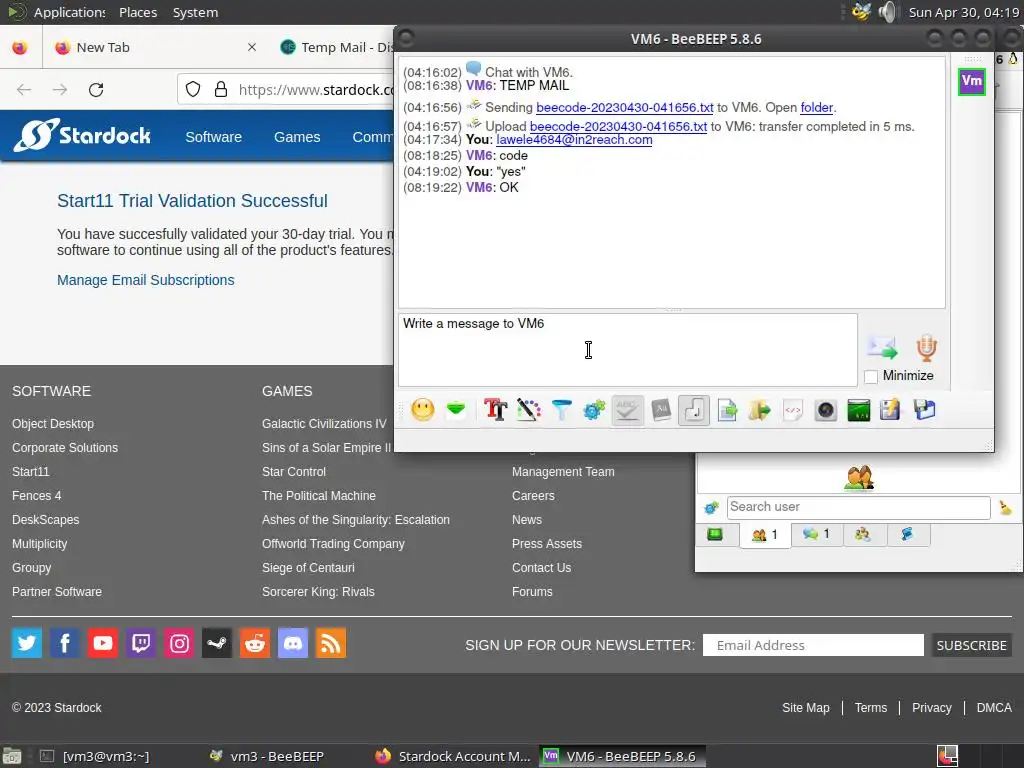Open Stardock Twitter icon
The height and width of the screenshot is (768, 1024).
(x=27, y=643)
